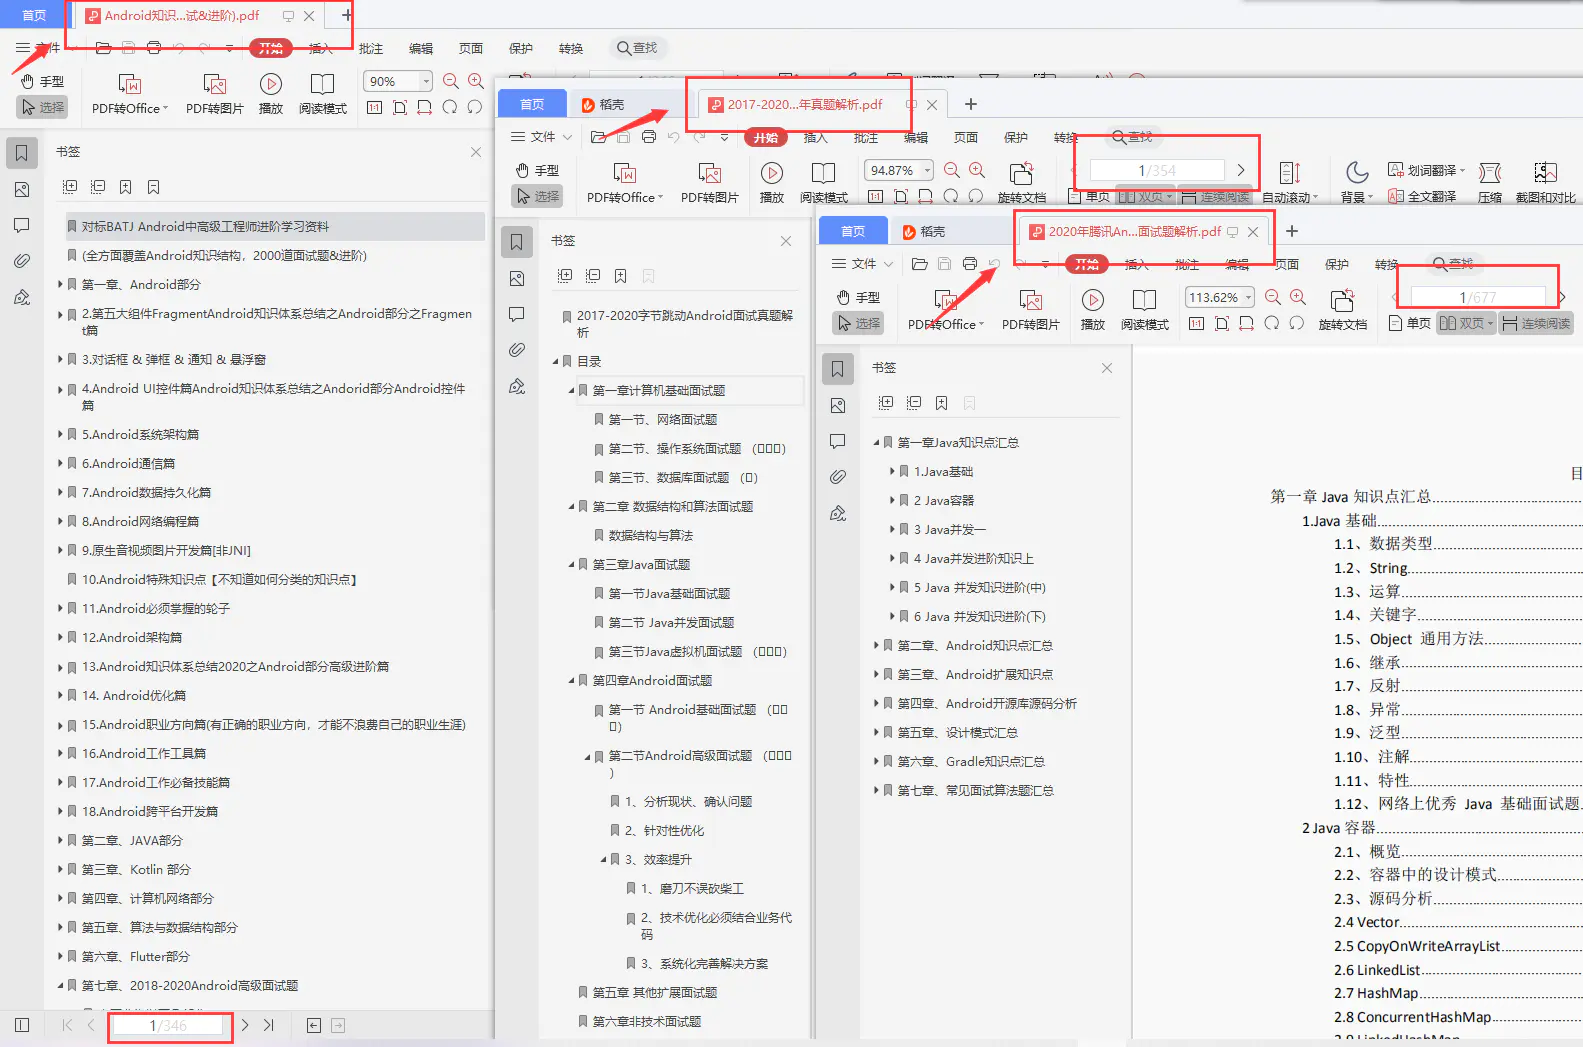Click PDF转图片 in the Android知识 window
This screenshot has height=1047, width=1583.
click(x=215, y=94)
